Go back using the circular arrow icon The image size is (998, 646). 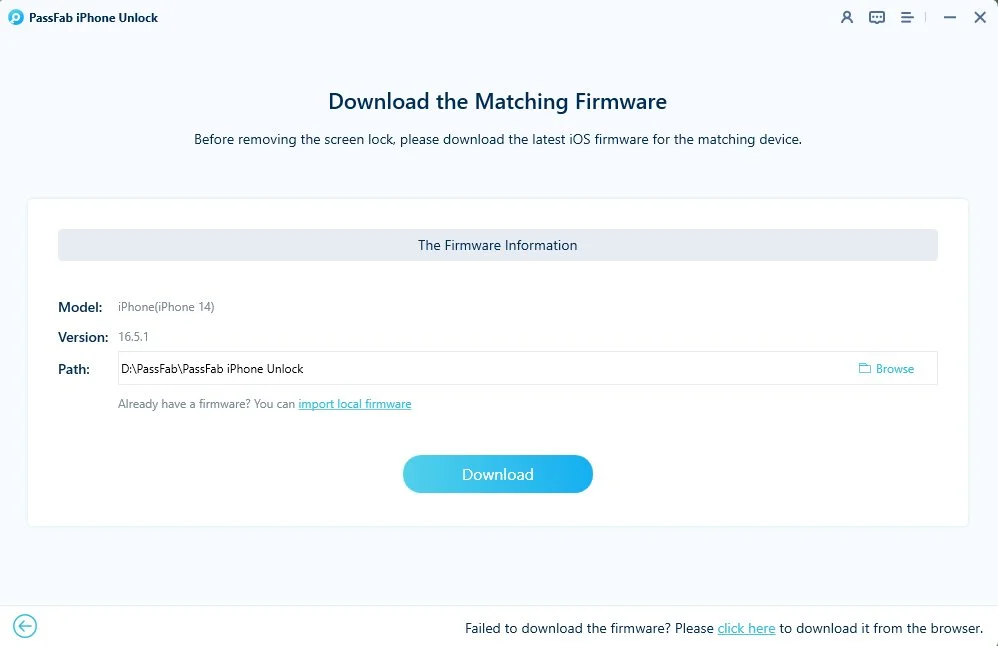pos(24,625)
